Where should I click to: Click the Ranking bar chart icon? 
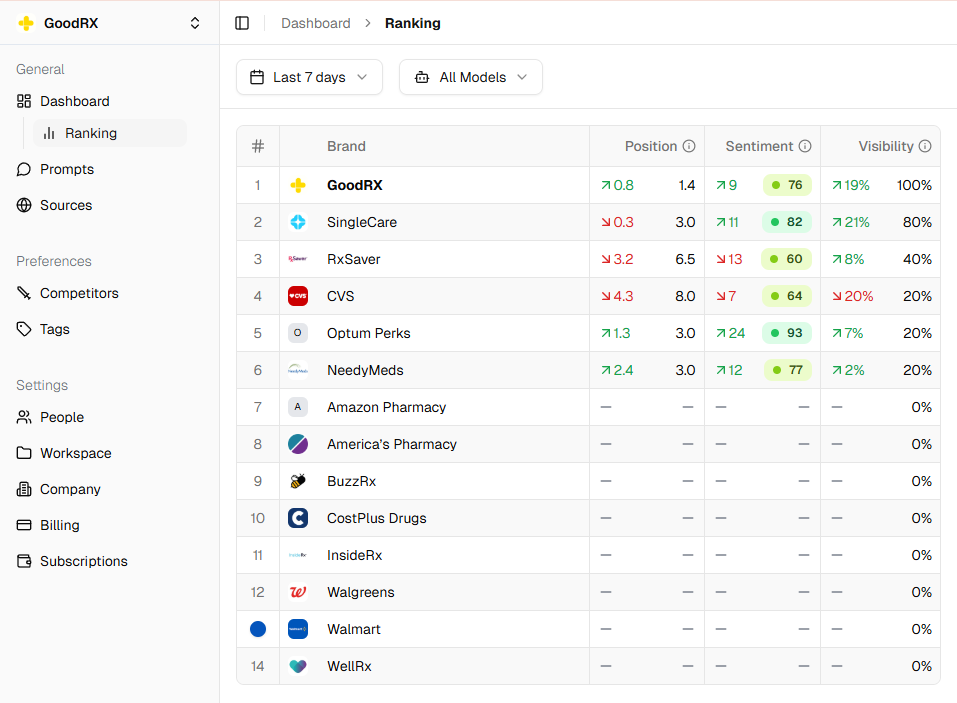coord(49,133)
